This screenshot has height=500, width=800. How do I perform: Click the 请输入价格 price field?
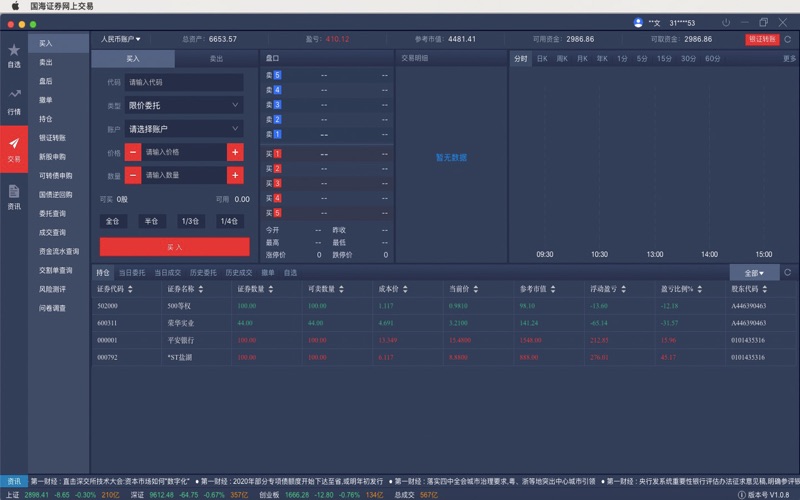pyautogui.click(x=184, y=152)
